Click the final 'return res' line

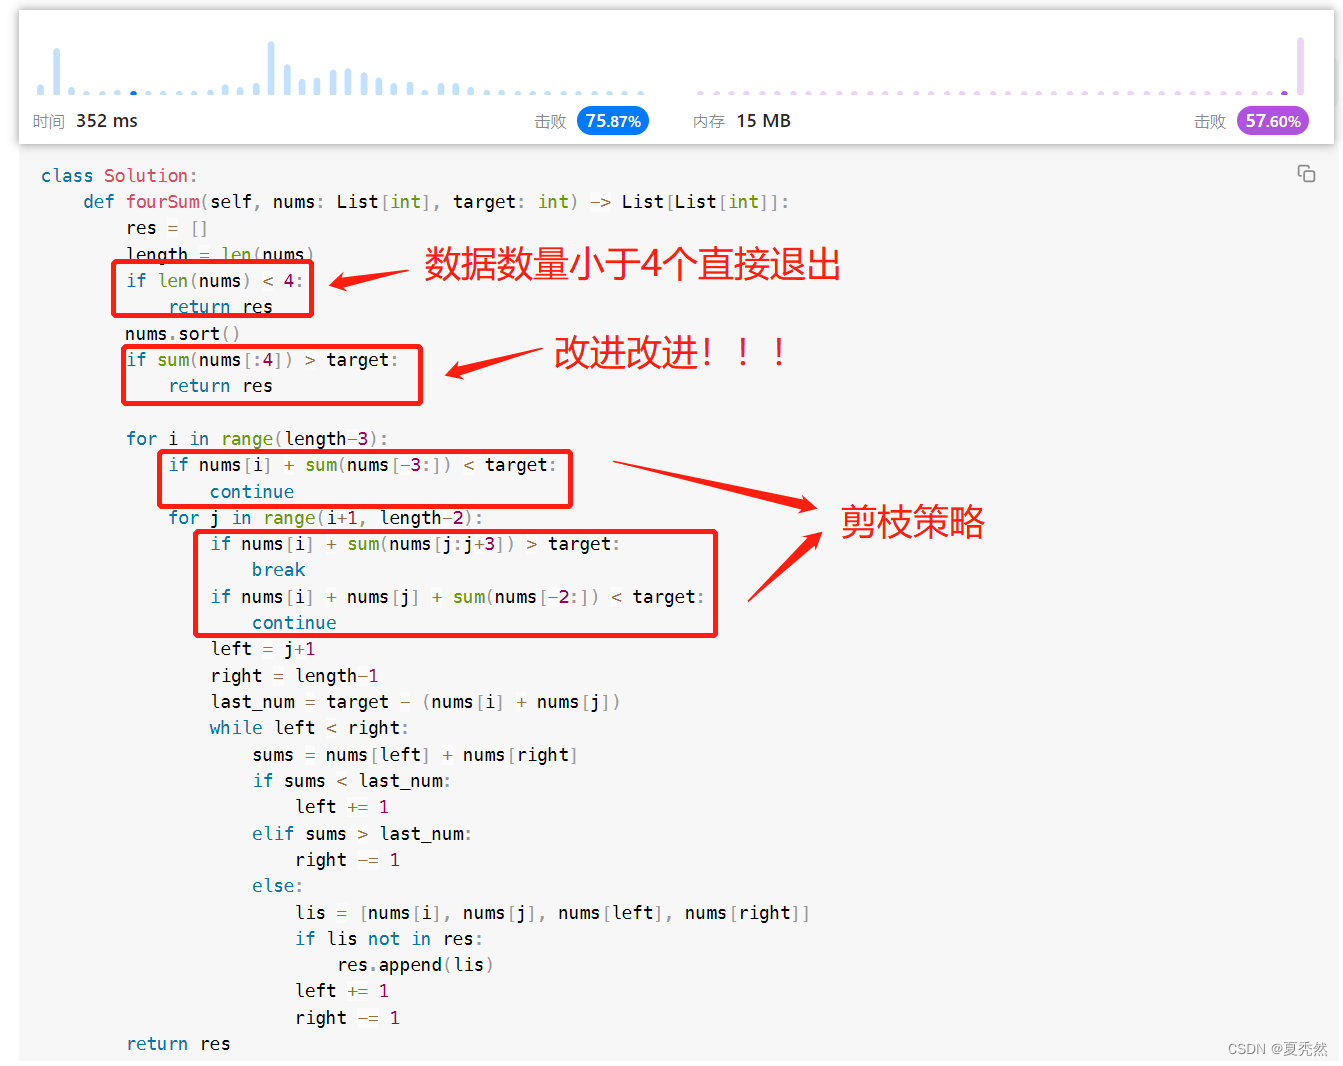tap(178, 1044)
